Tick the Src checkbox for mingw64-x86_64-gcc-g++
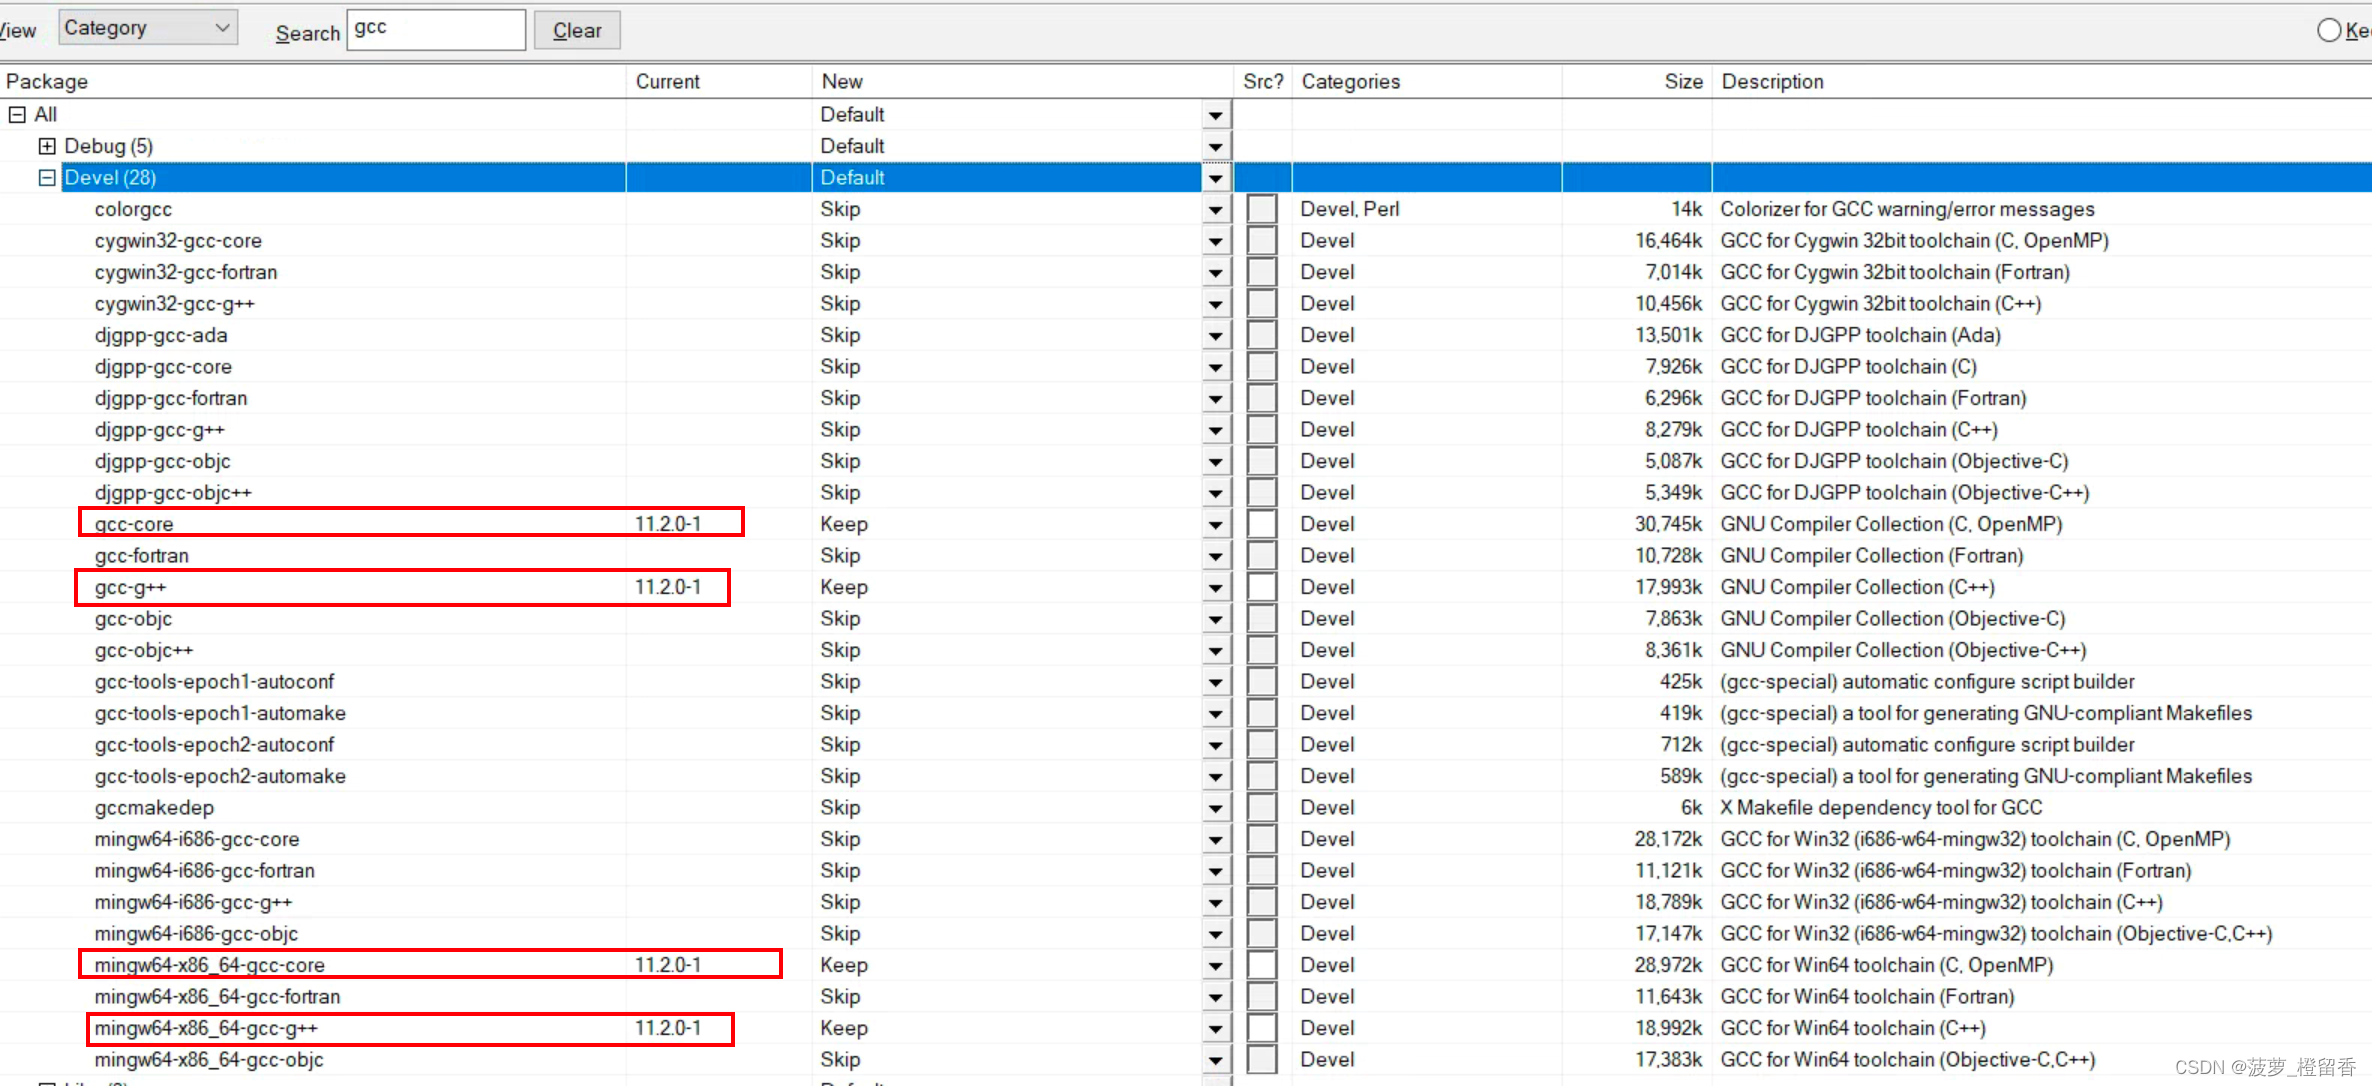 1262,1028
